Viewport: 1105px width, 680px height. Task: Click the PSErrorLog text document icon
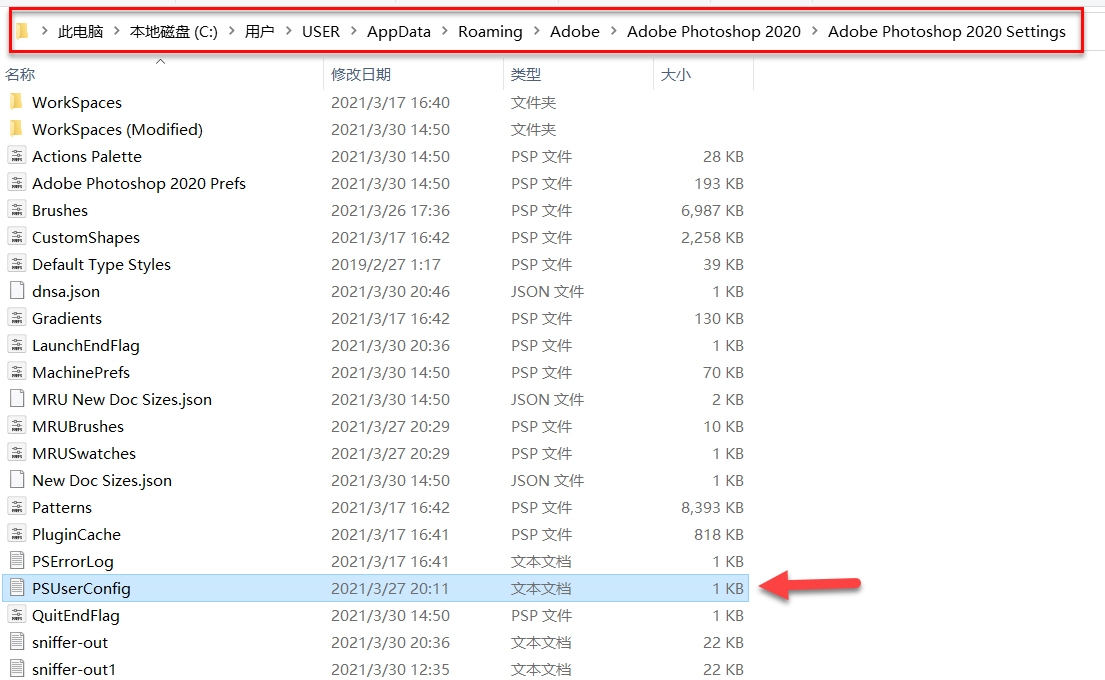(x=15, y=561)
